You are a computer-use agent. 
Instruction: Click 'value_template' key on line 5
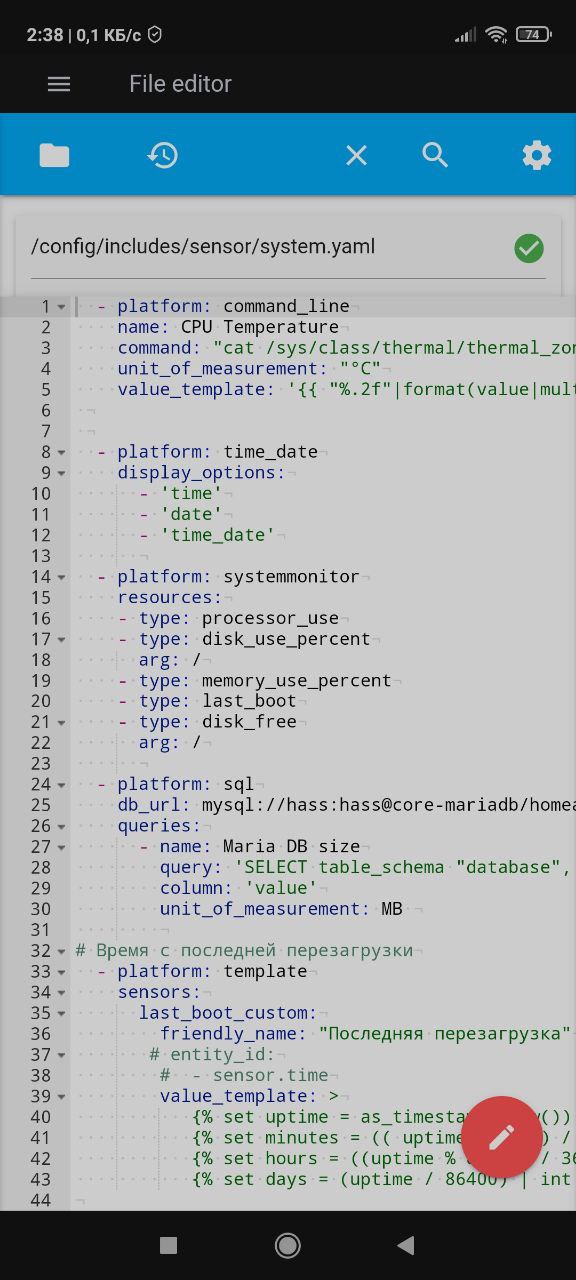[x=191, y=389]
